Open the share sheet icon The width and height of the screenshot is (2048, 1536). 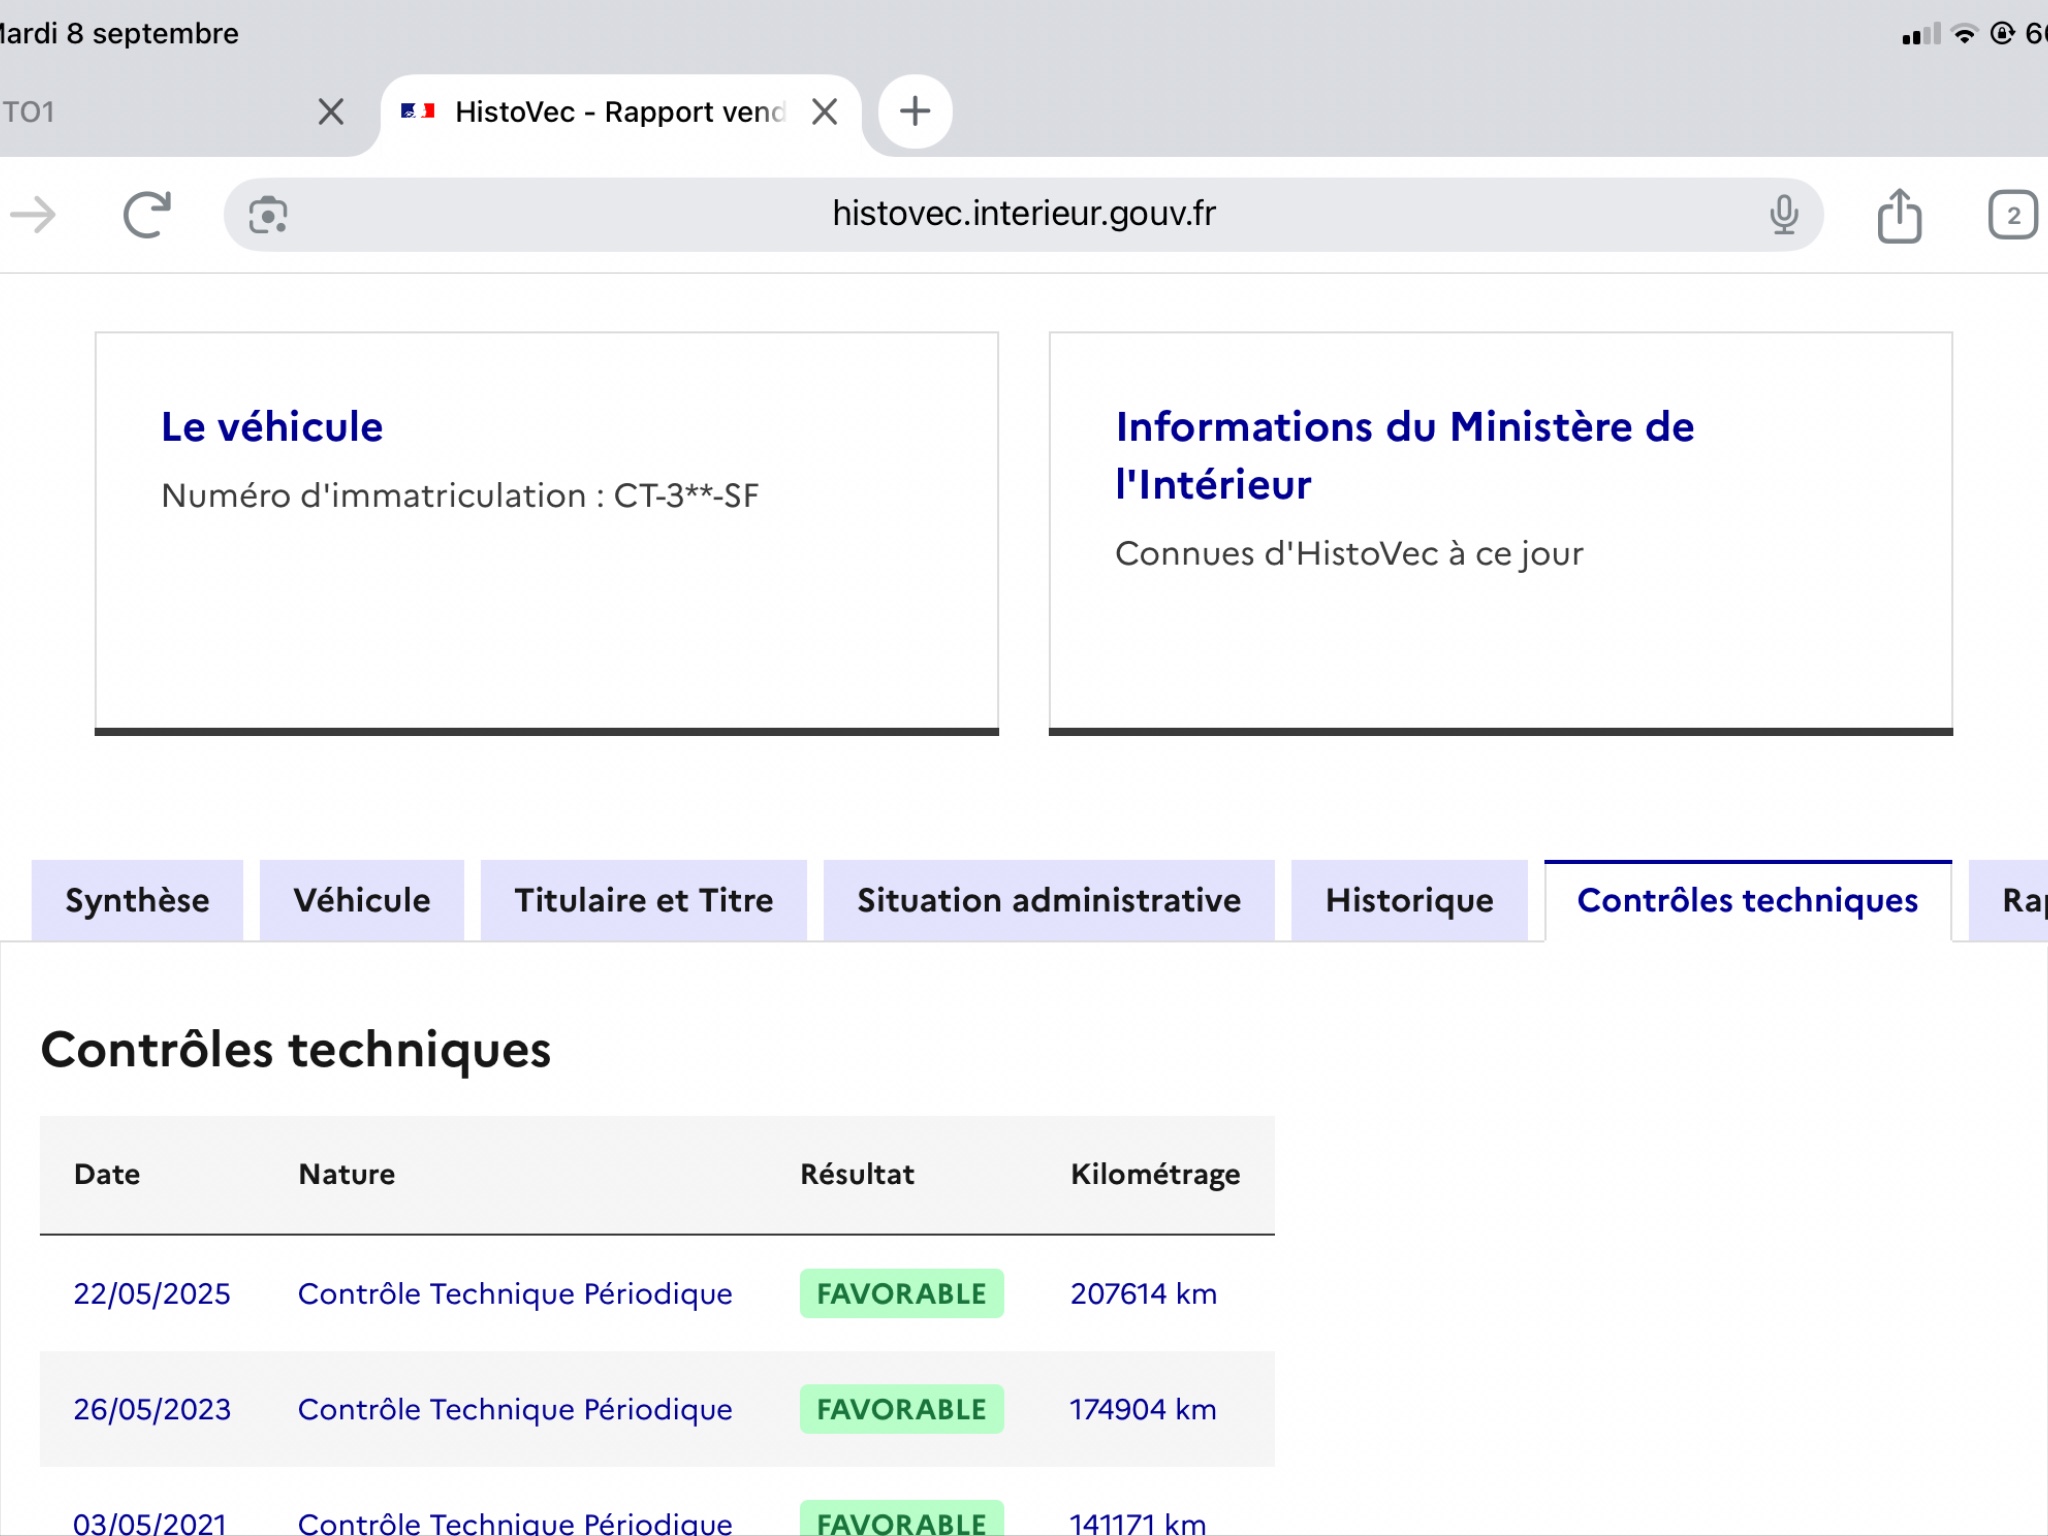pos(1899,214)
